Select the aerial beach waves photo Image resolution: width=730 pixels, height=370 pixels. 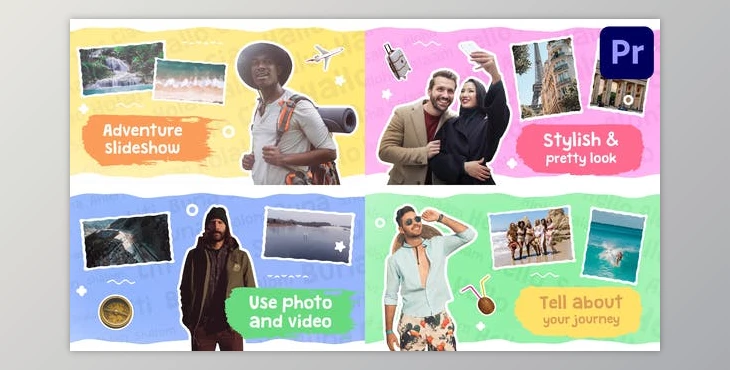pyautogui.click(x=189, y=81)
